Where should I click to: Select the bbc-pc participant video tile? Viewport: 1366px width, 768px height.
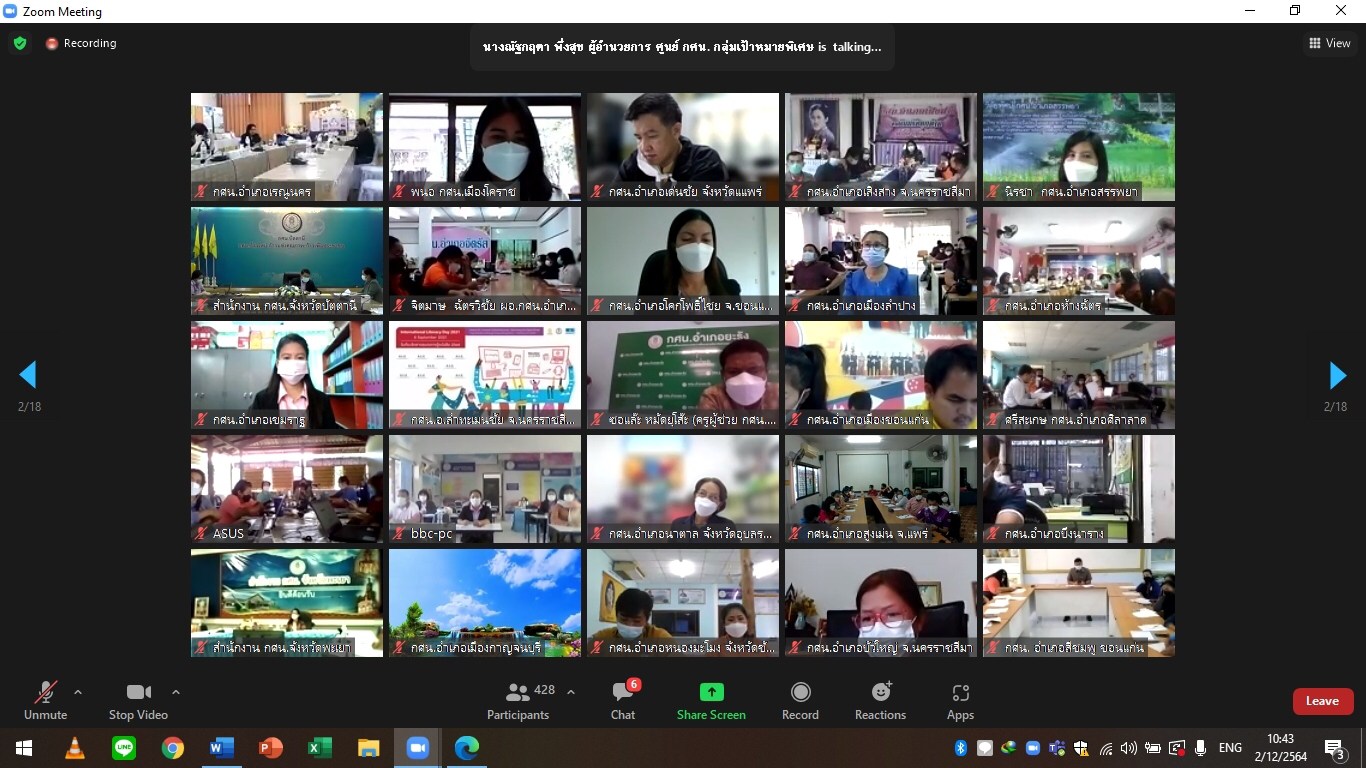[x=485, y=488]
